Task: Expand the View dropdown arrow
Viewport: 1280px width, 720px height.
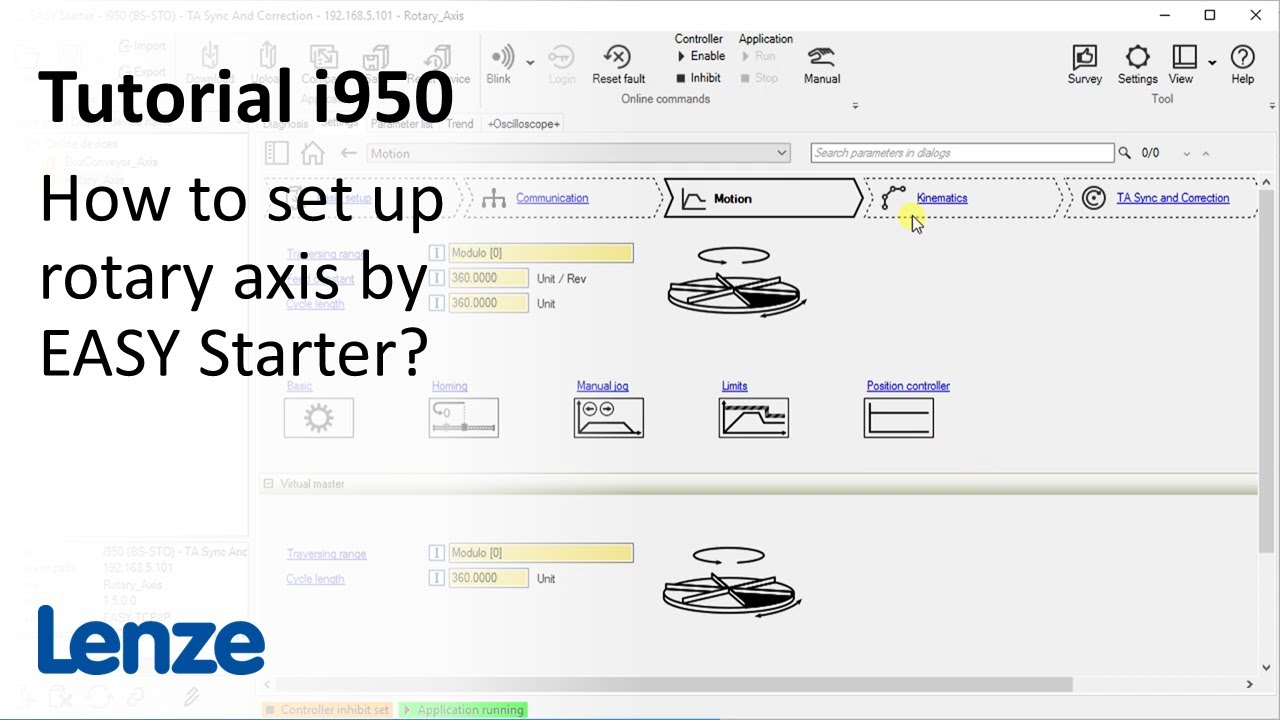Action: [x=1212, y=62]
